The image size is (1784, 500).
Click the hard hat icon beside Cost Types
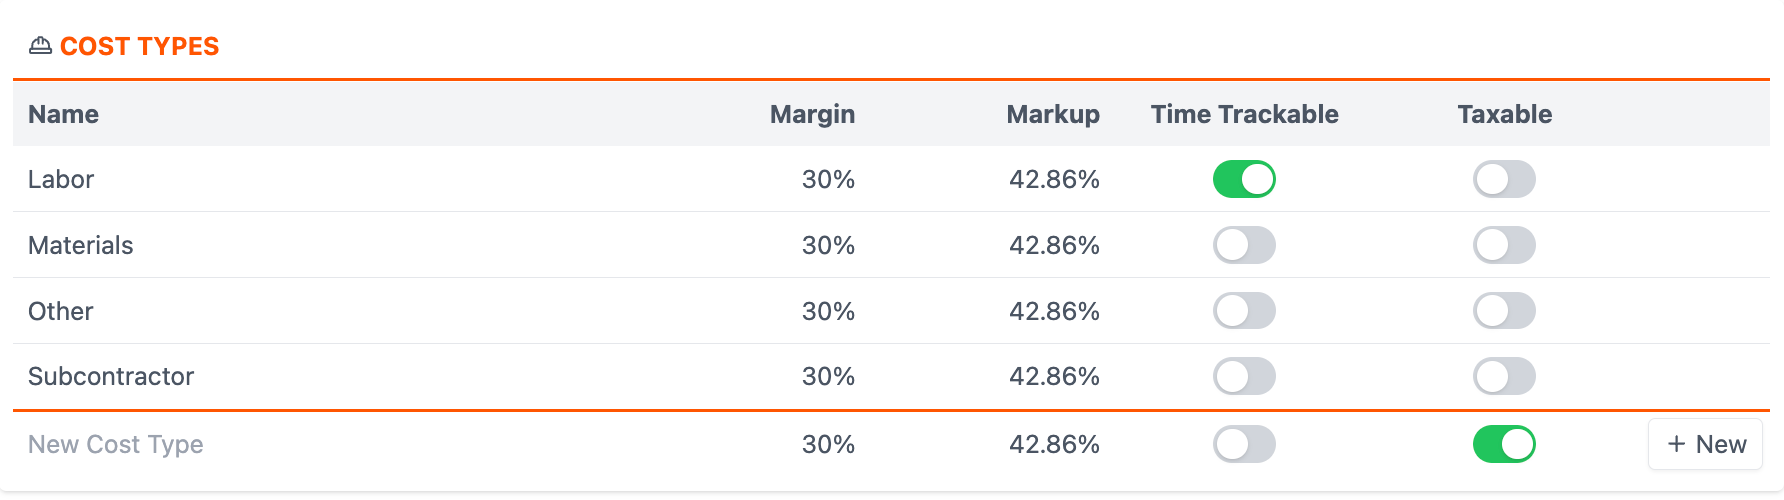point(40,46)
